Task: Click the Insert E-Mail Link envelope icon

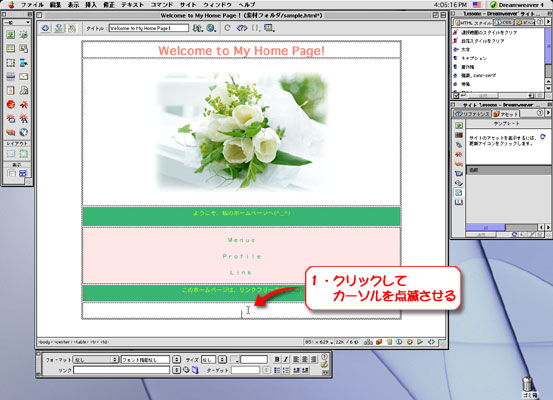Action: pyautogui.click(x=24, y=77)
